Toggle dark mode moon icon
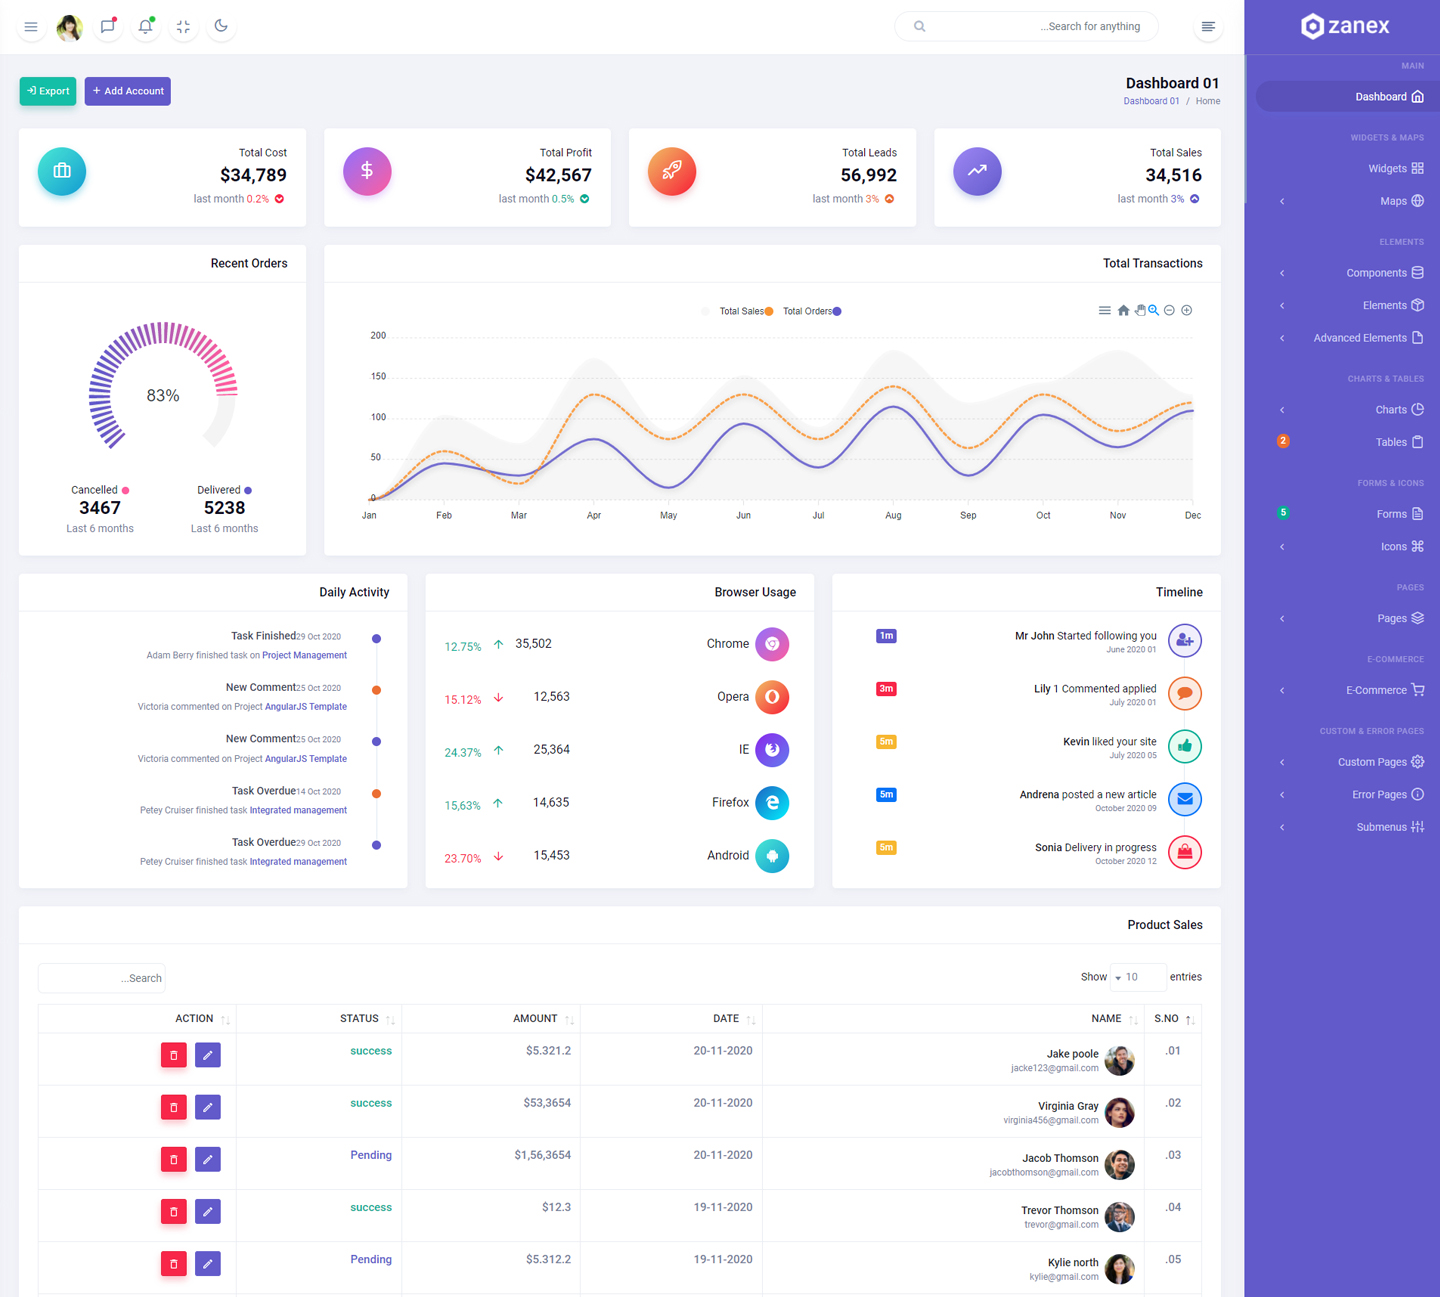This screenshot has height=1297, width=1440. pyautogui.click(x=221, y=26)
